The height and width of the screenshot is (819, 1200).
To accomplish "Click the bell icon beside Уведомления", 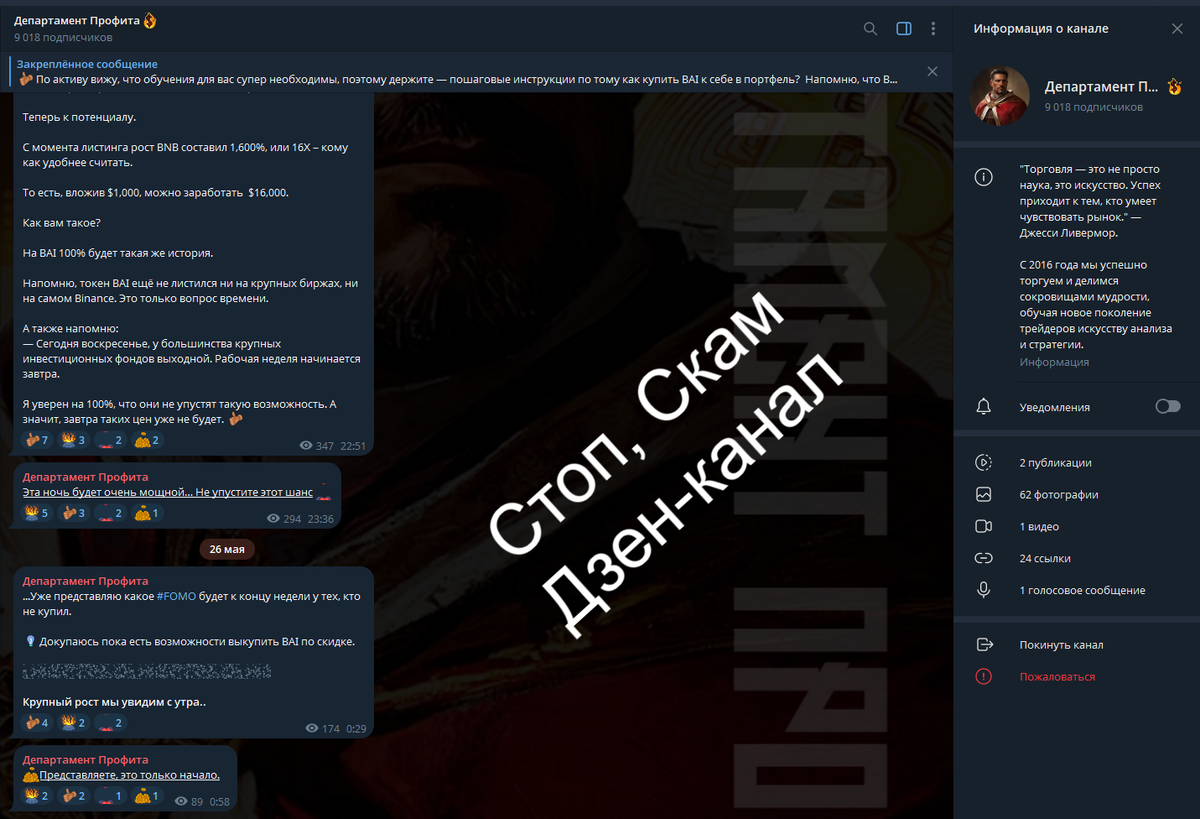I will (x=984, y=406).
